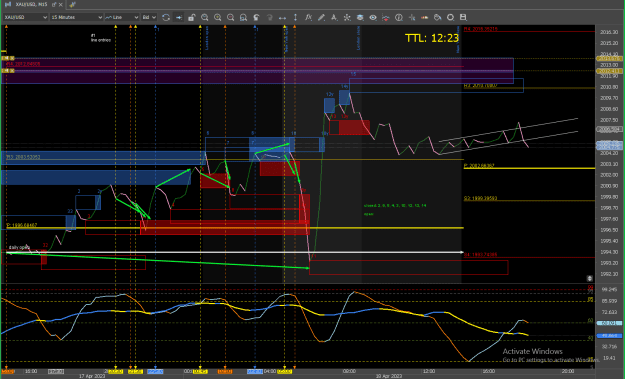
Task: Open the fx indicators menu
Action: tap(308, 17)
